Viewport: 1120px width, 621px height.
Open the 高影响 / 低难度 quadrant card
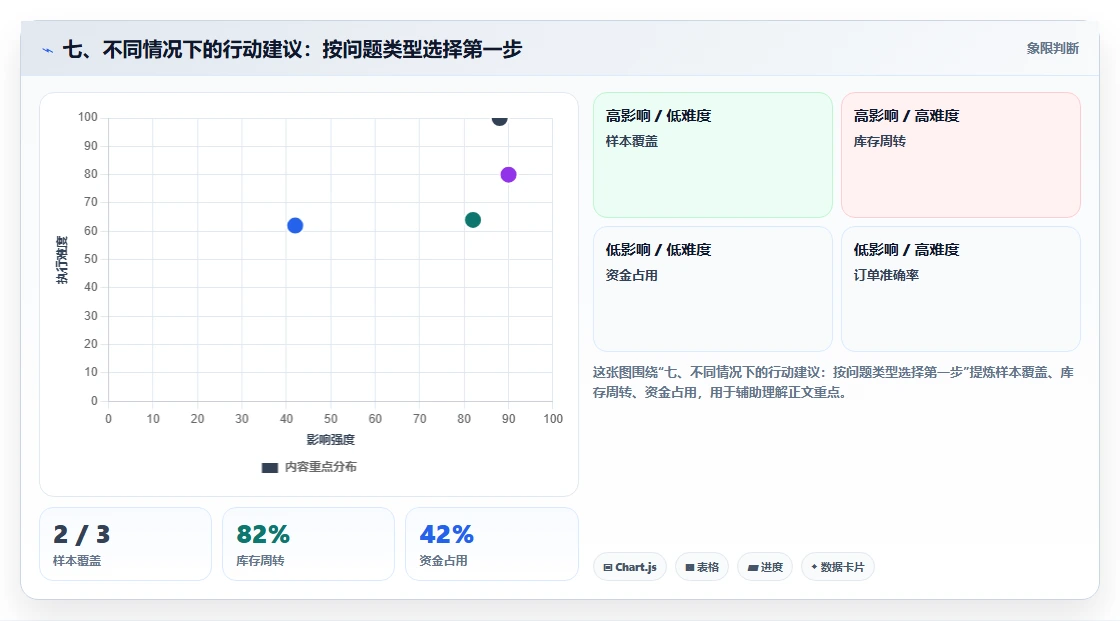(713, 155)
